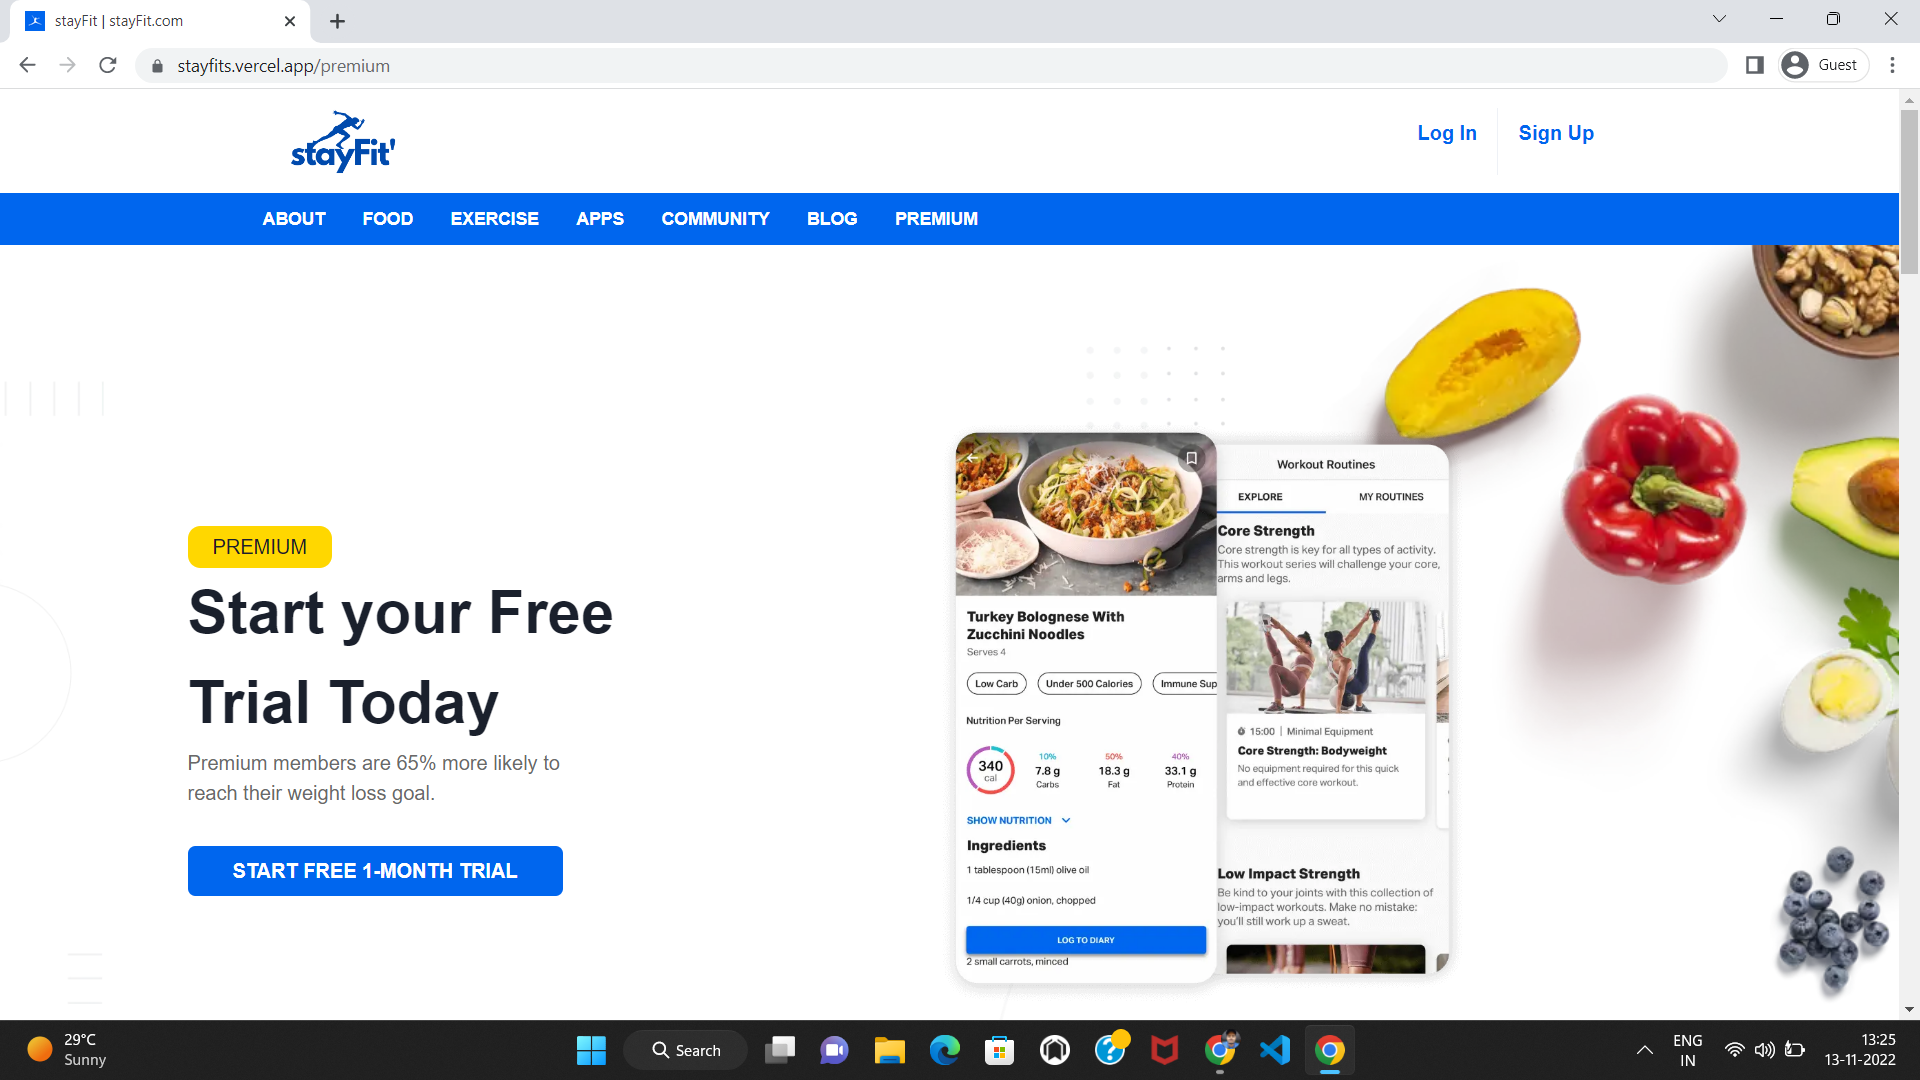Show hidden system tray icons
1920x1080 pixels.
point(1644,1050)
